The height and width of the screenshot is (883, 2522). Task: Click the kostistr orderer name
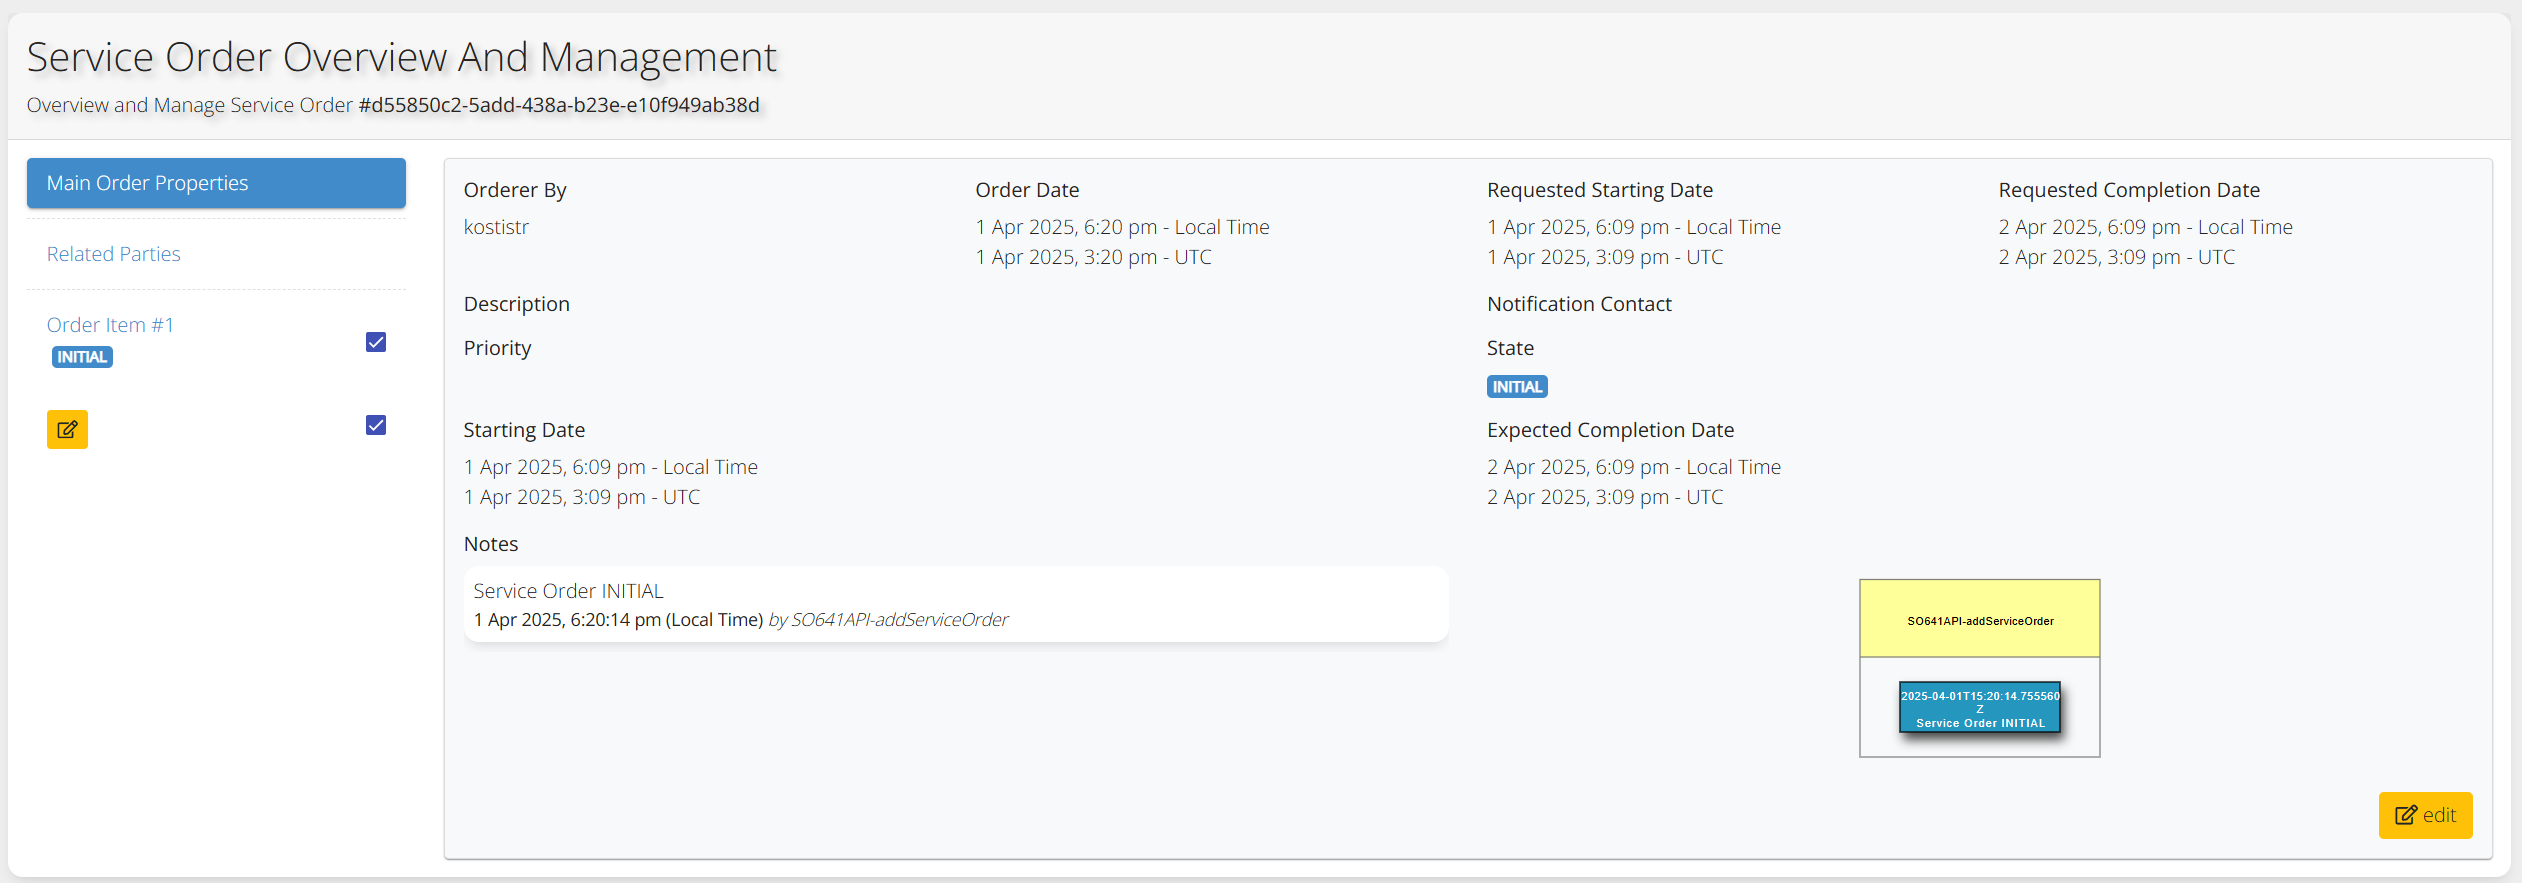pyautogui.click(x=496, y=227)
